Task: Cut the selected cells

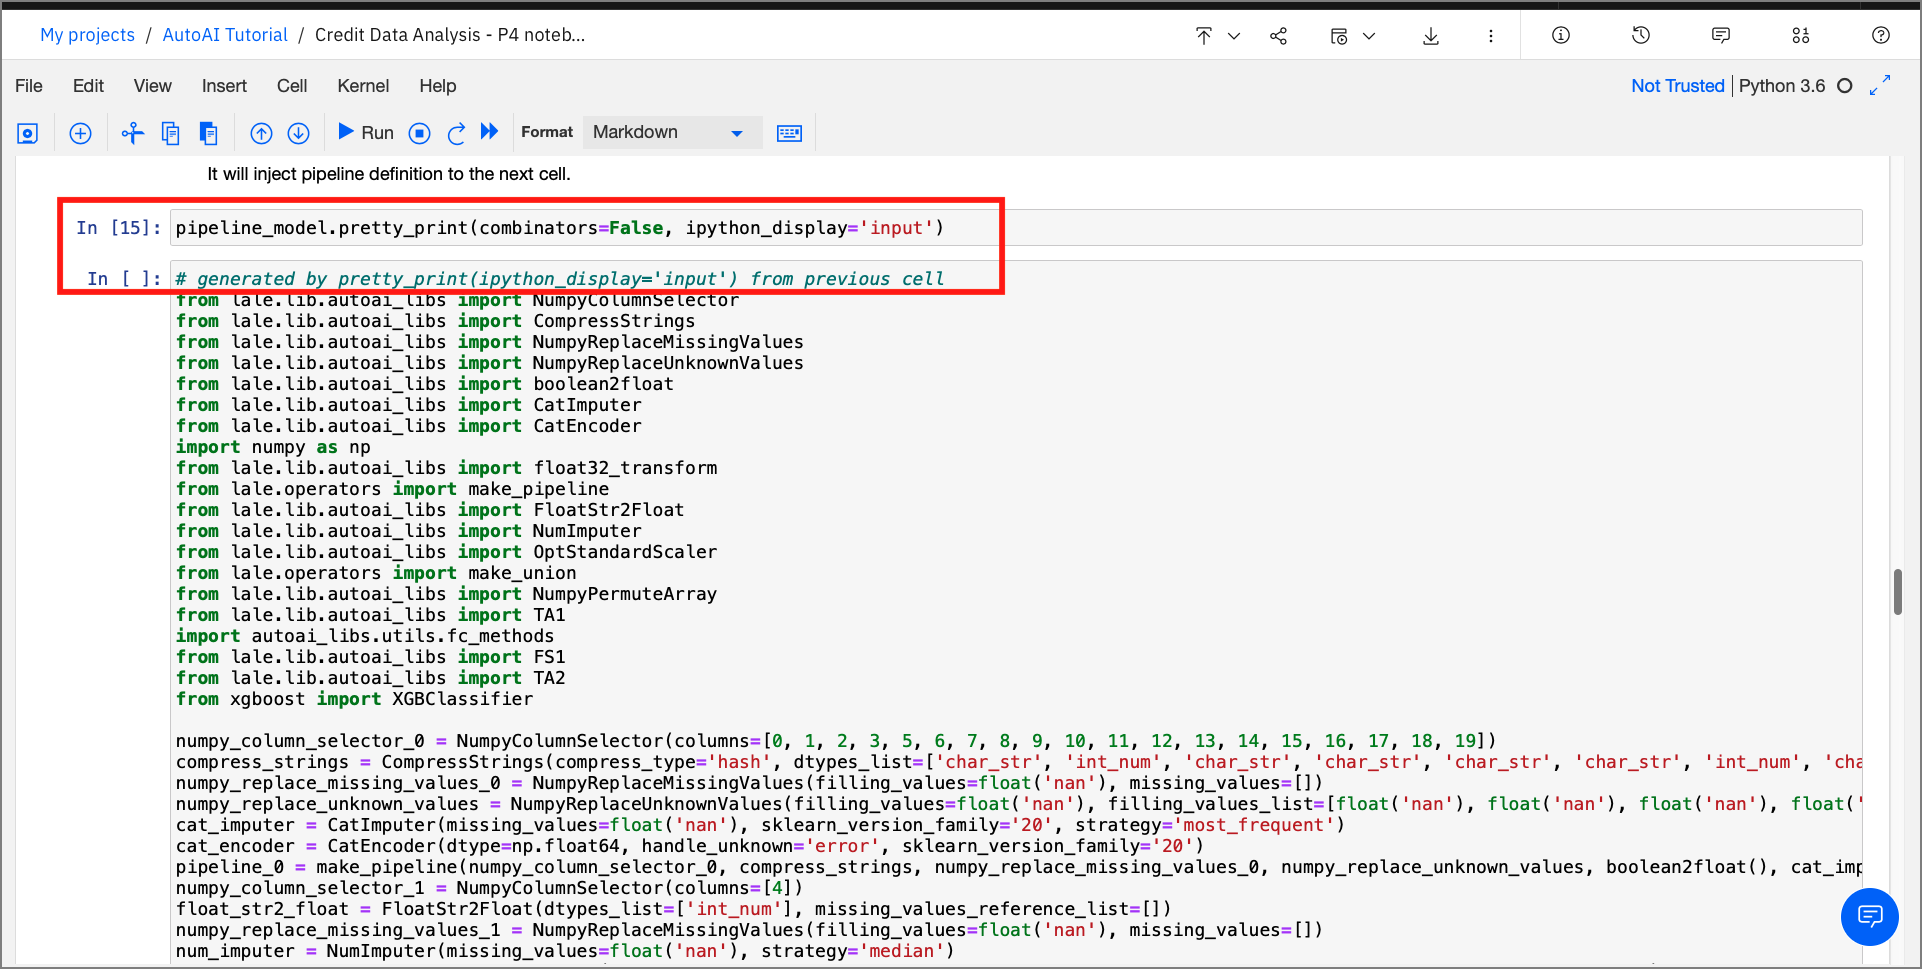Action: [131, 132]
